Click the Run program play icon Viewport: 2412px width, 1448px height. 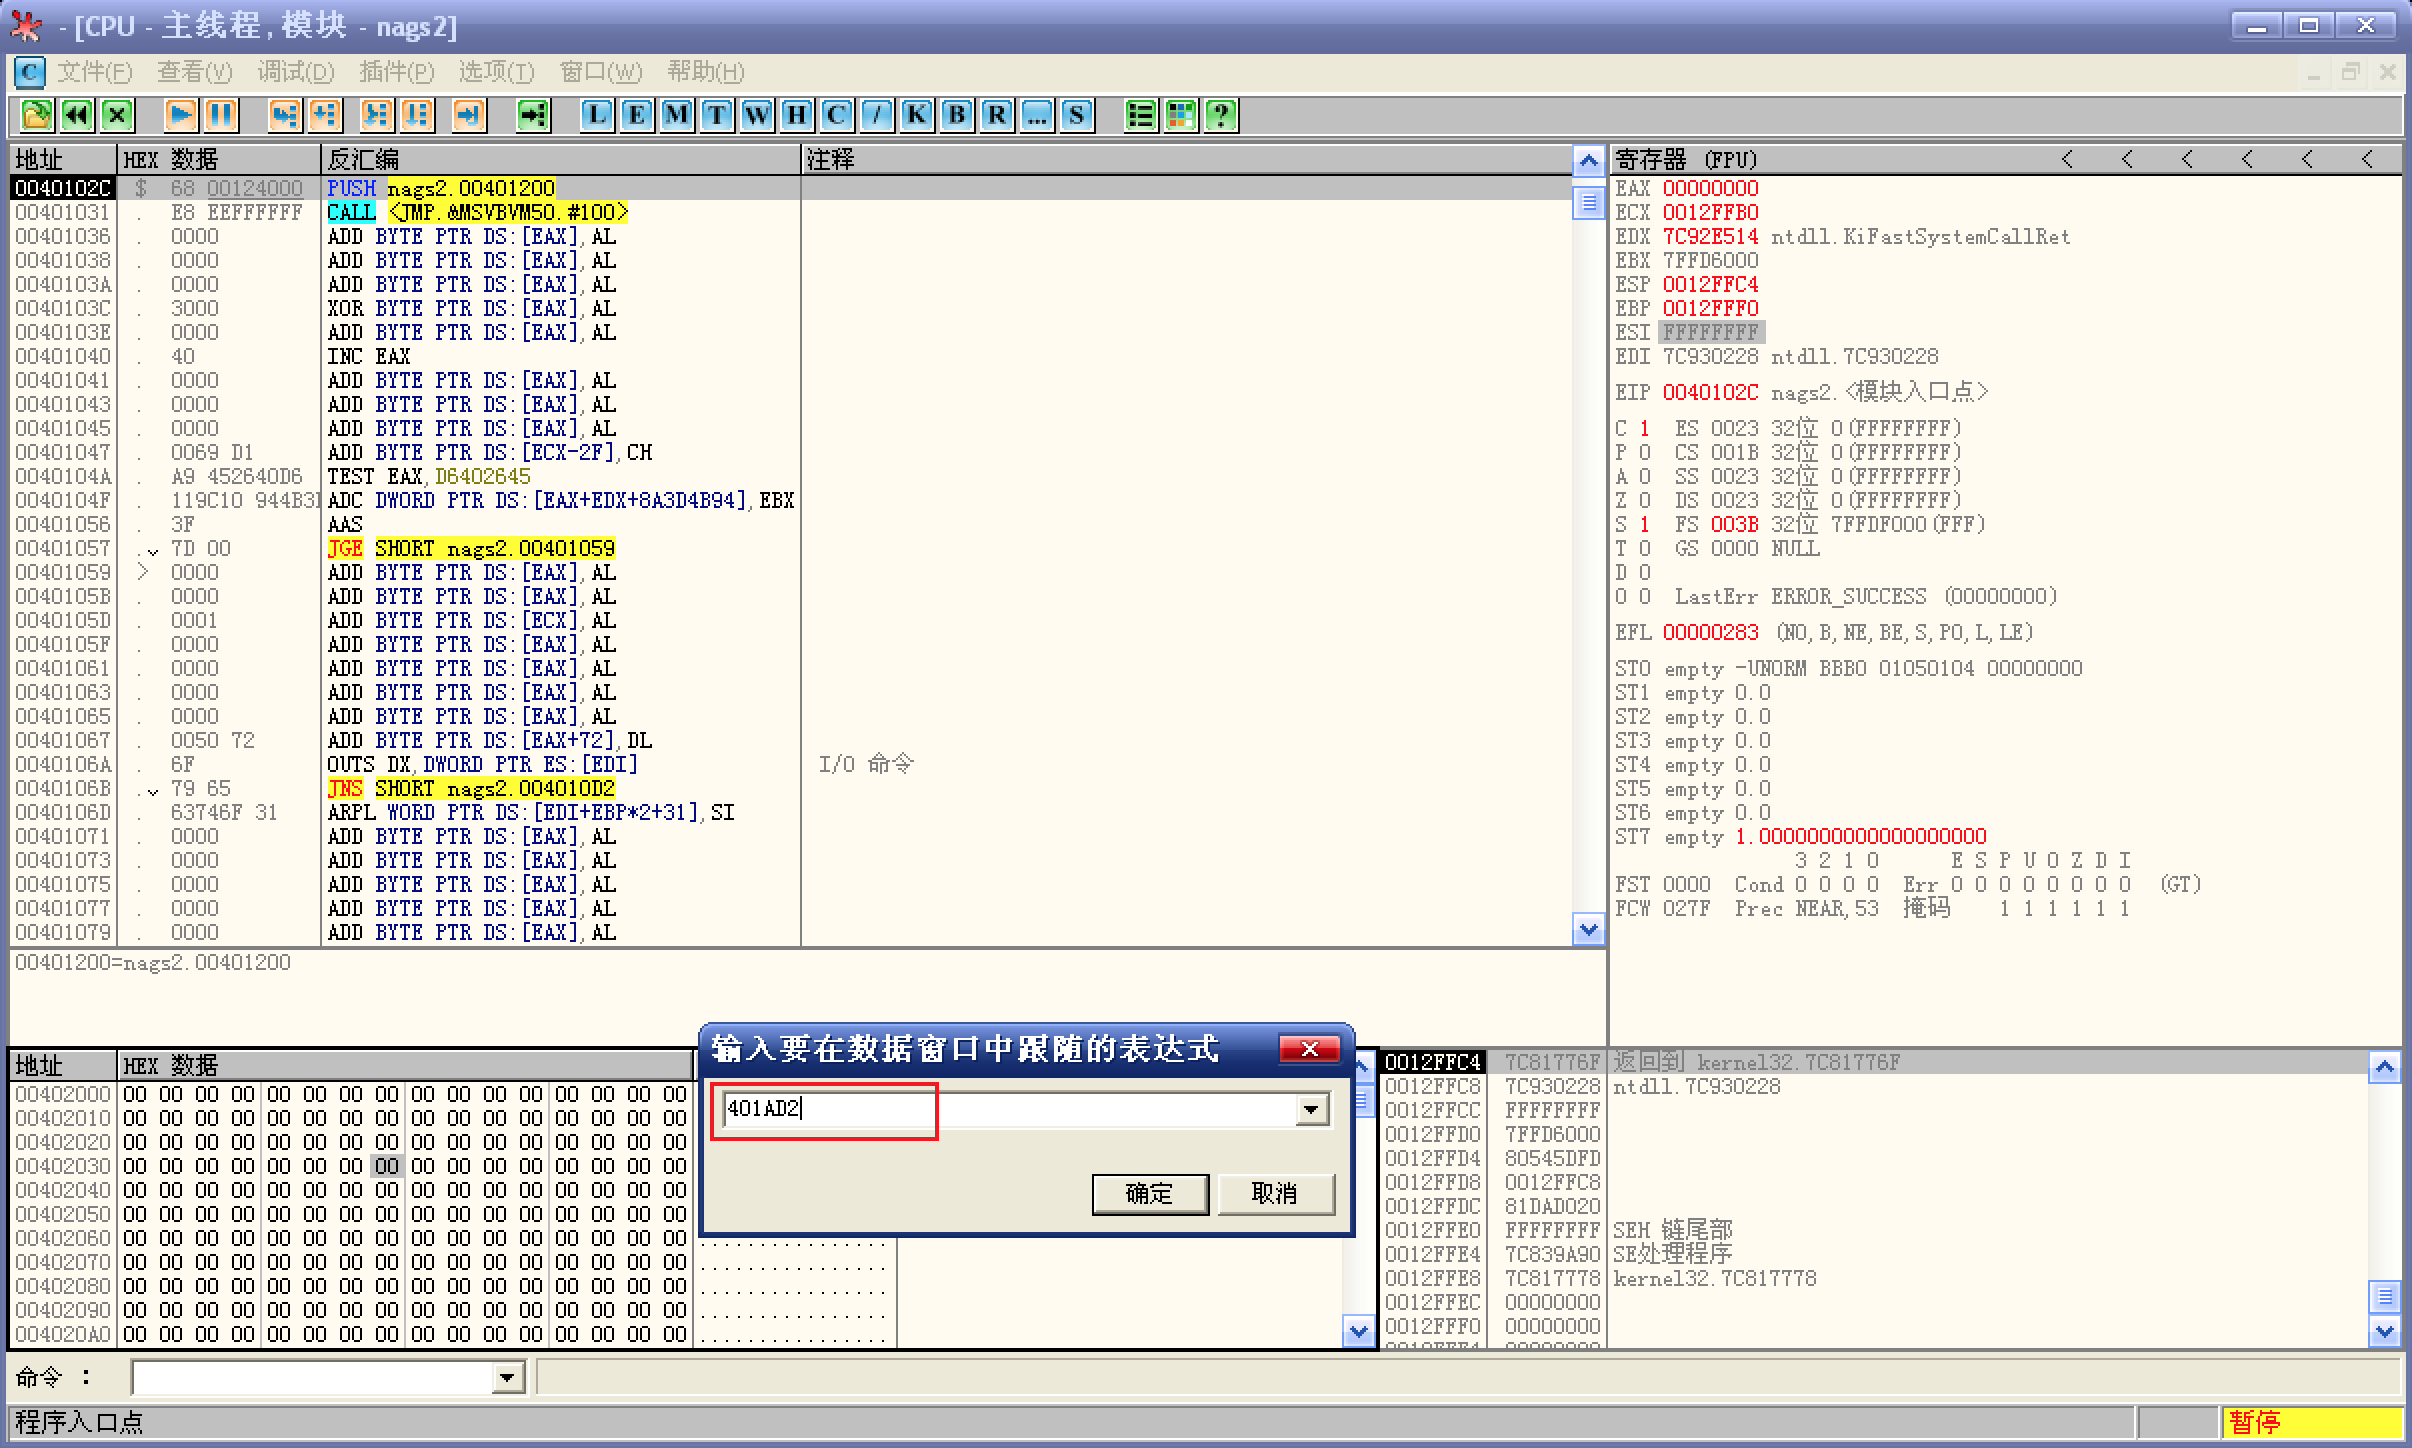[x=181, y=115]
